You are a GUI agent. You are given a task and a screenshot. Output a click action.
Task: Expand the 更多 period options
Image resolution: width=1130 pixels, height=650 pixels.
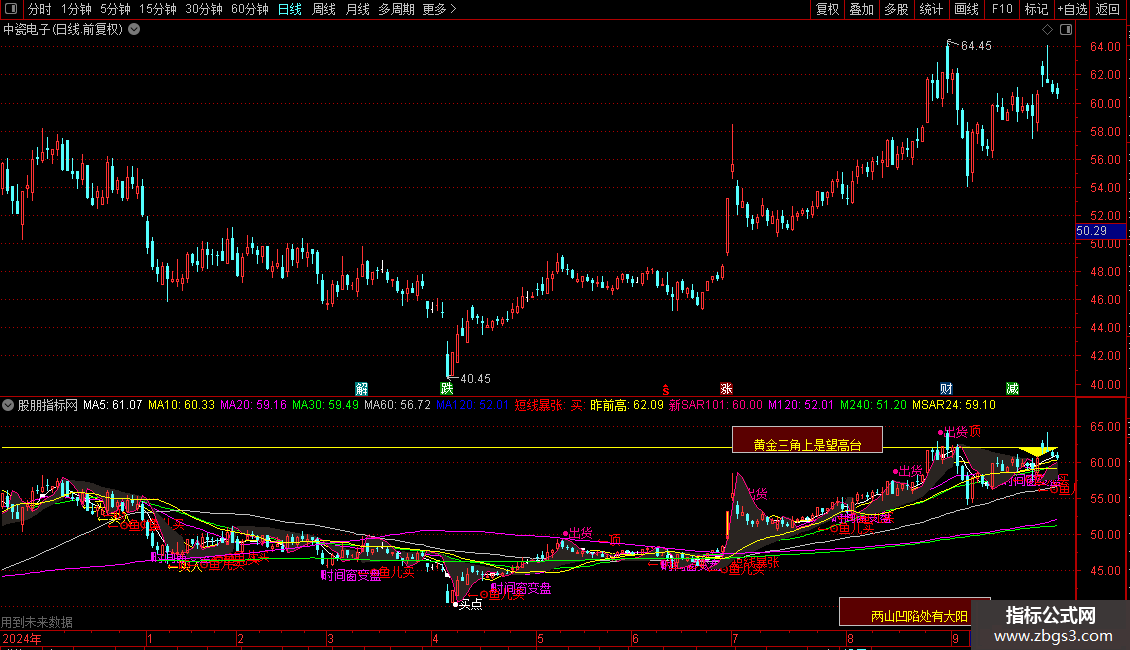click(x=440, y=9)
